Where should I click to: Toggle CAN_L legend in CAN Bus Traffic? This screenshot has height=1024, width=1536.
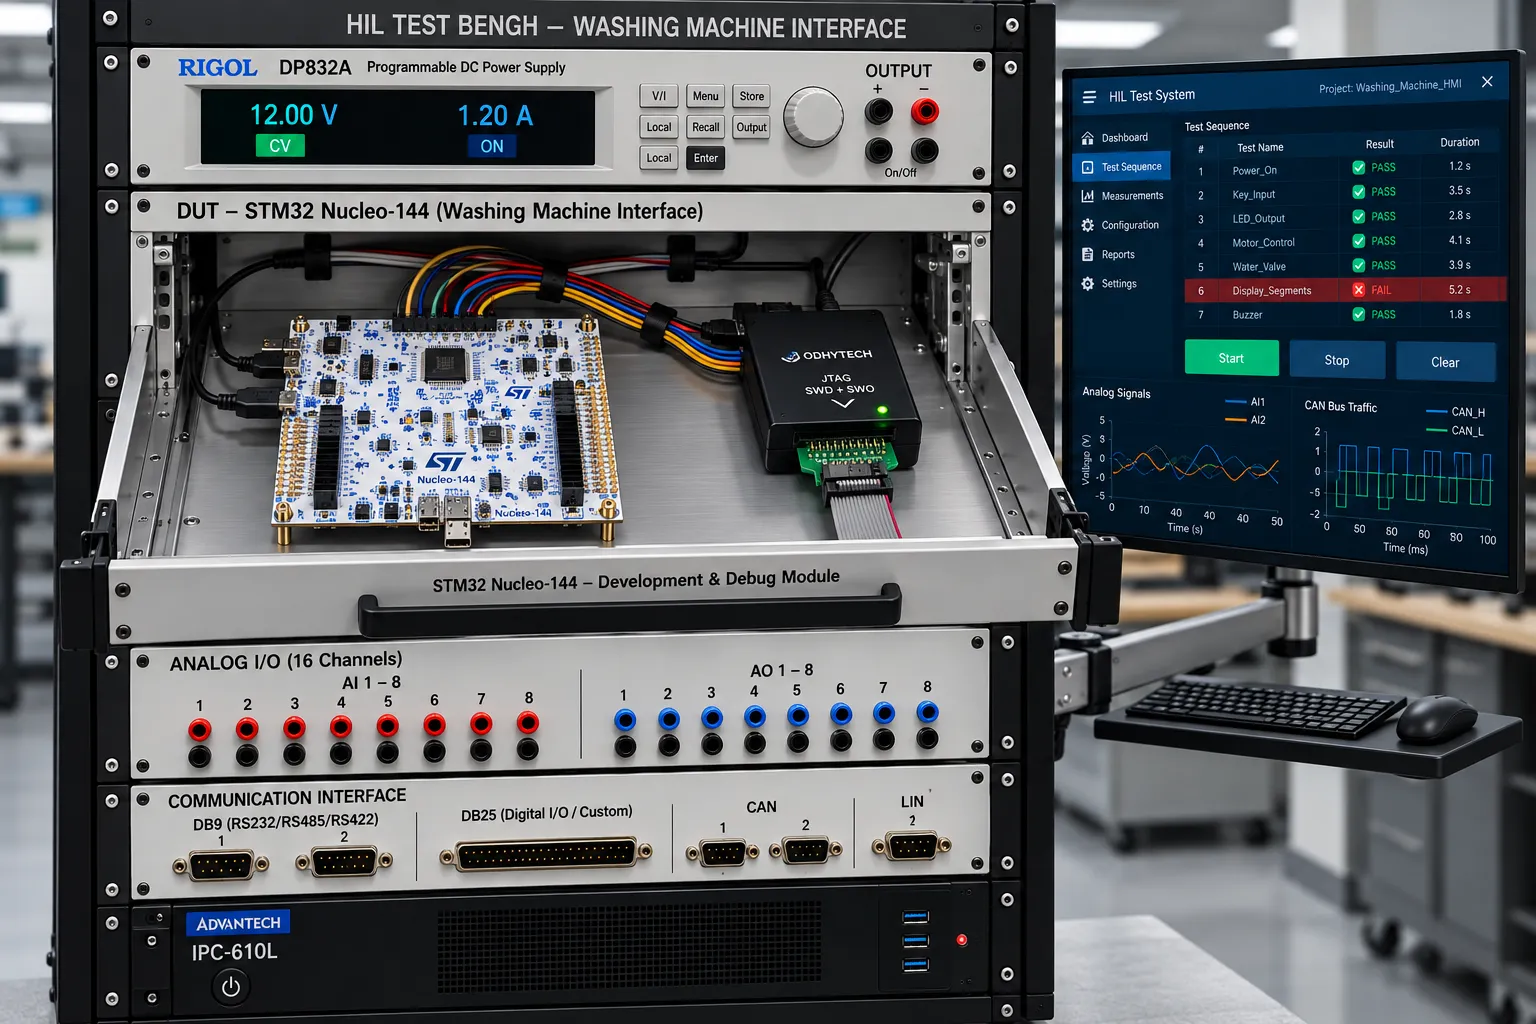pyautogui.click(x=1455, y=431)
